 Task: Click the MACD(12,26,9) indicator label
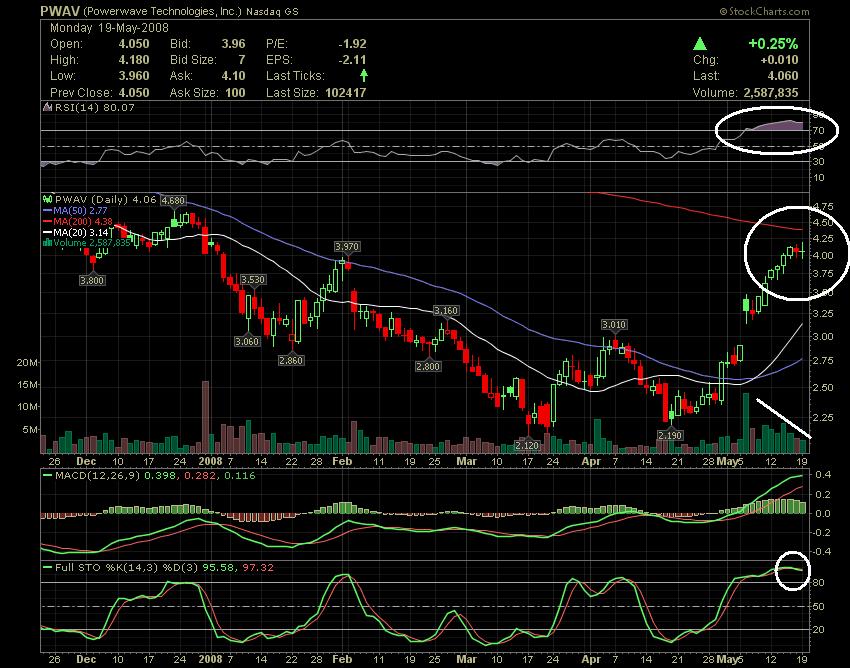coord(98,476)
